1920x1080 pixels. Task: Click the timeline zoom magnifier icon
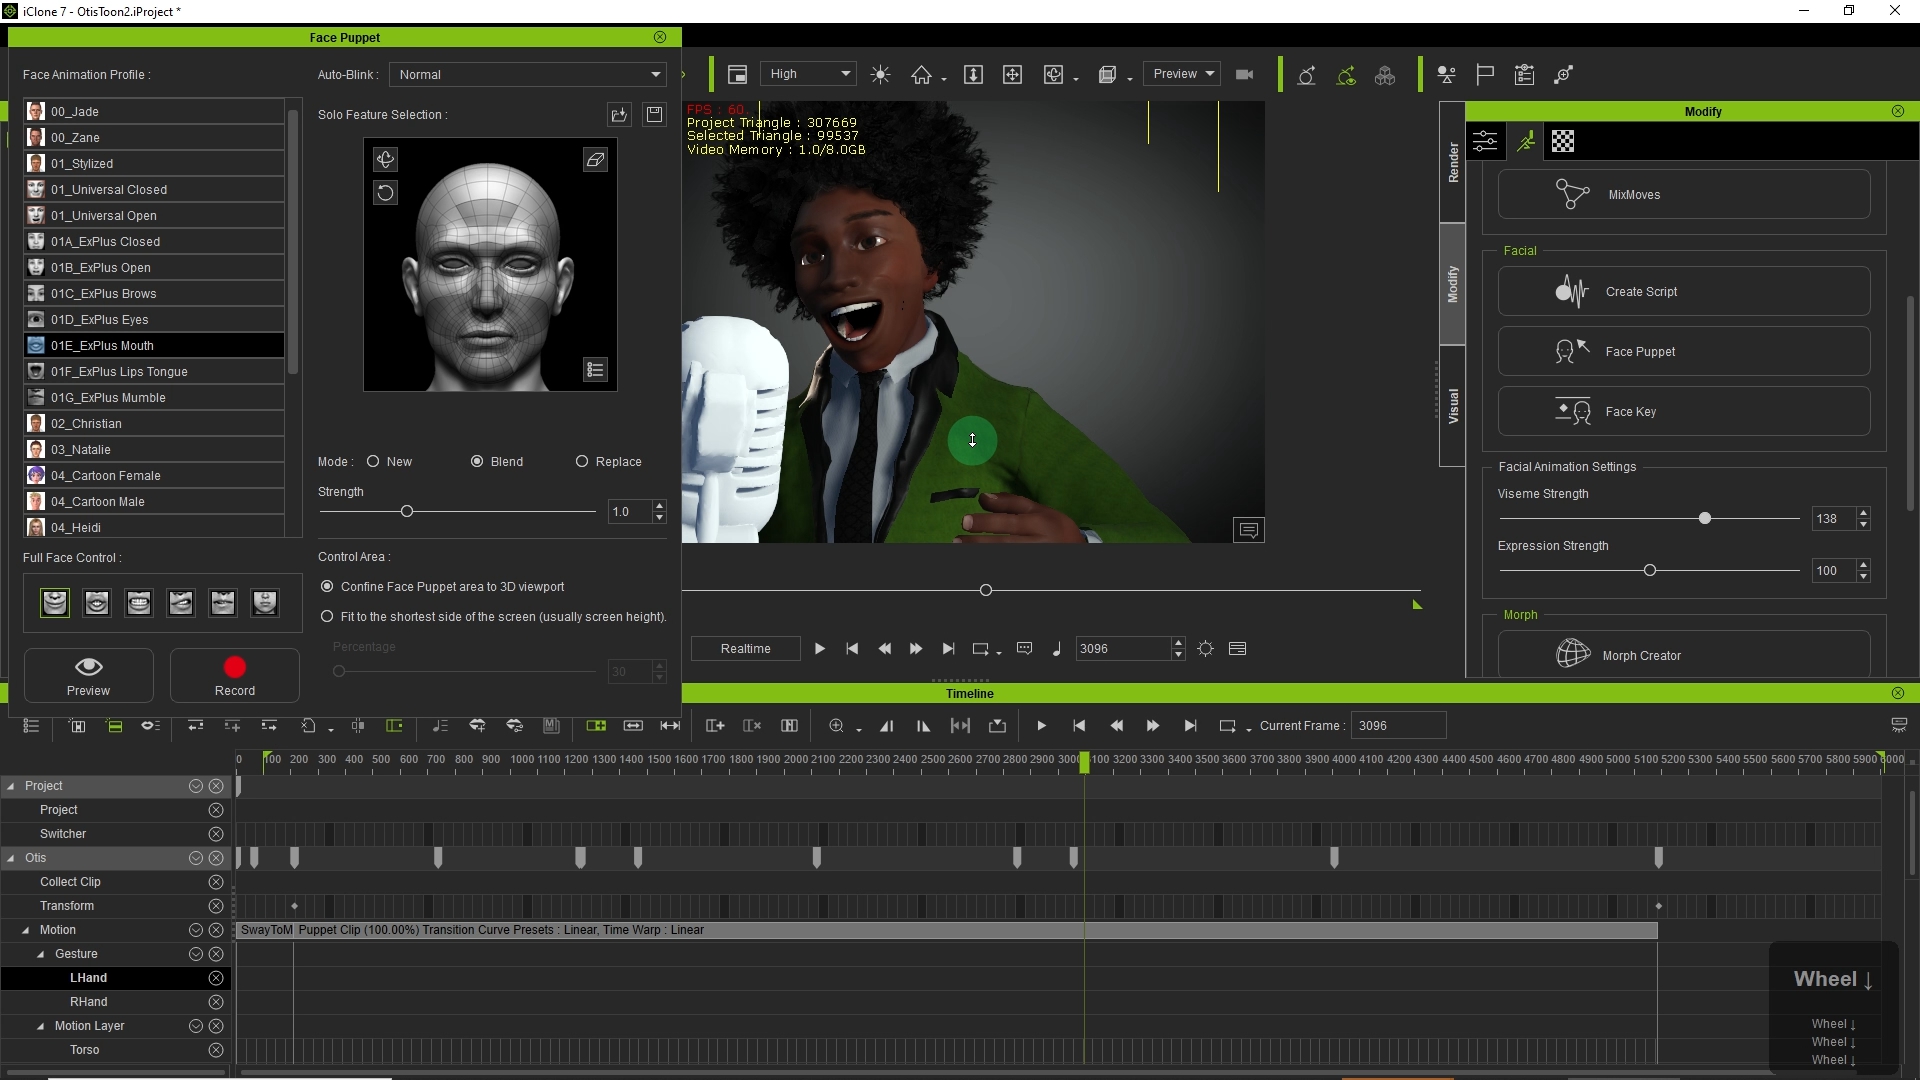pos(837,726)
